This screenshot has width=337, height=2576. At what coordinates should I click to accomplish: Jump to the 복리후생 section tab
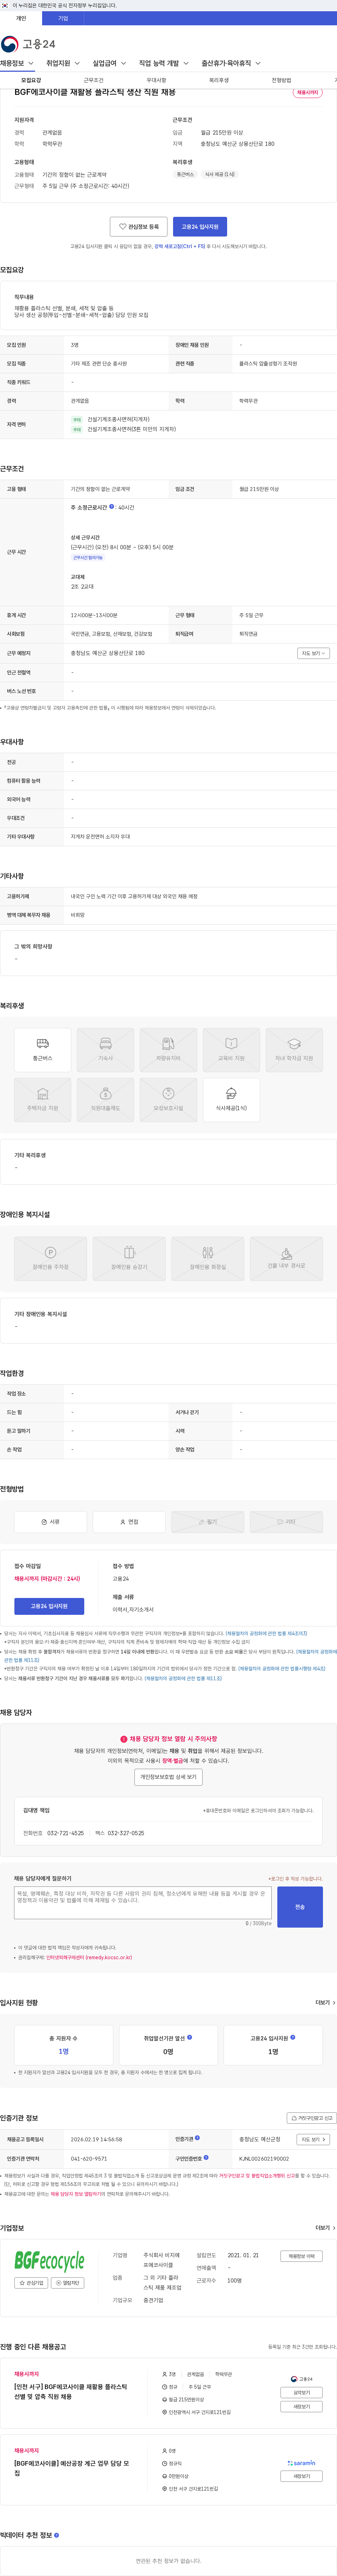click(219, 80)
